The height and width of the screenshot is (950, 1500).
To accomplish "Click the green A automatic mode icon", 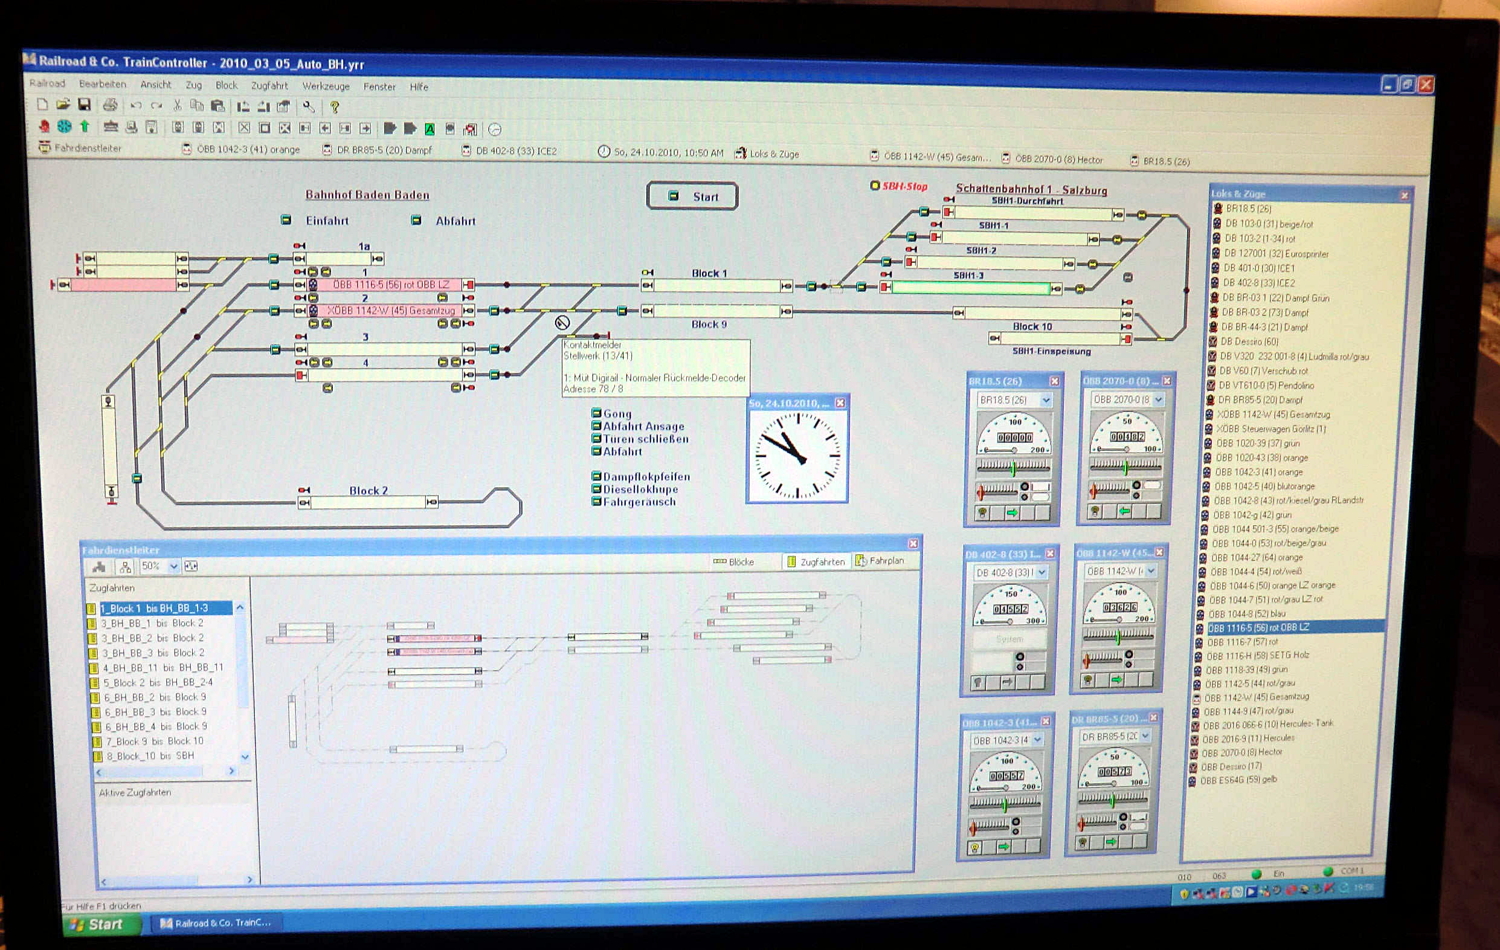I will coord(430,129).
